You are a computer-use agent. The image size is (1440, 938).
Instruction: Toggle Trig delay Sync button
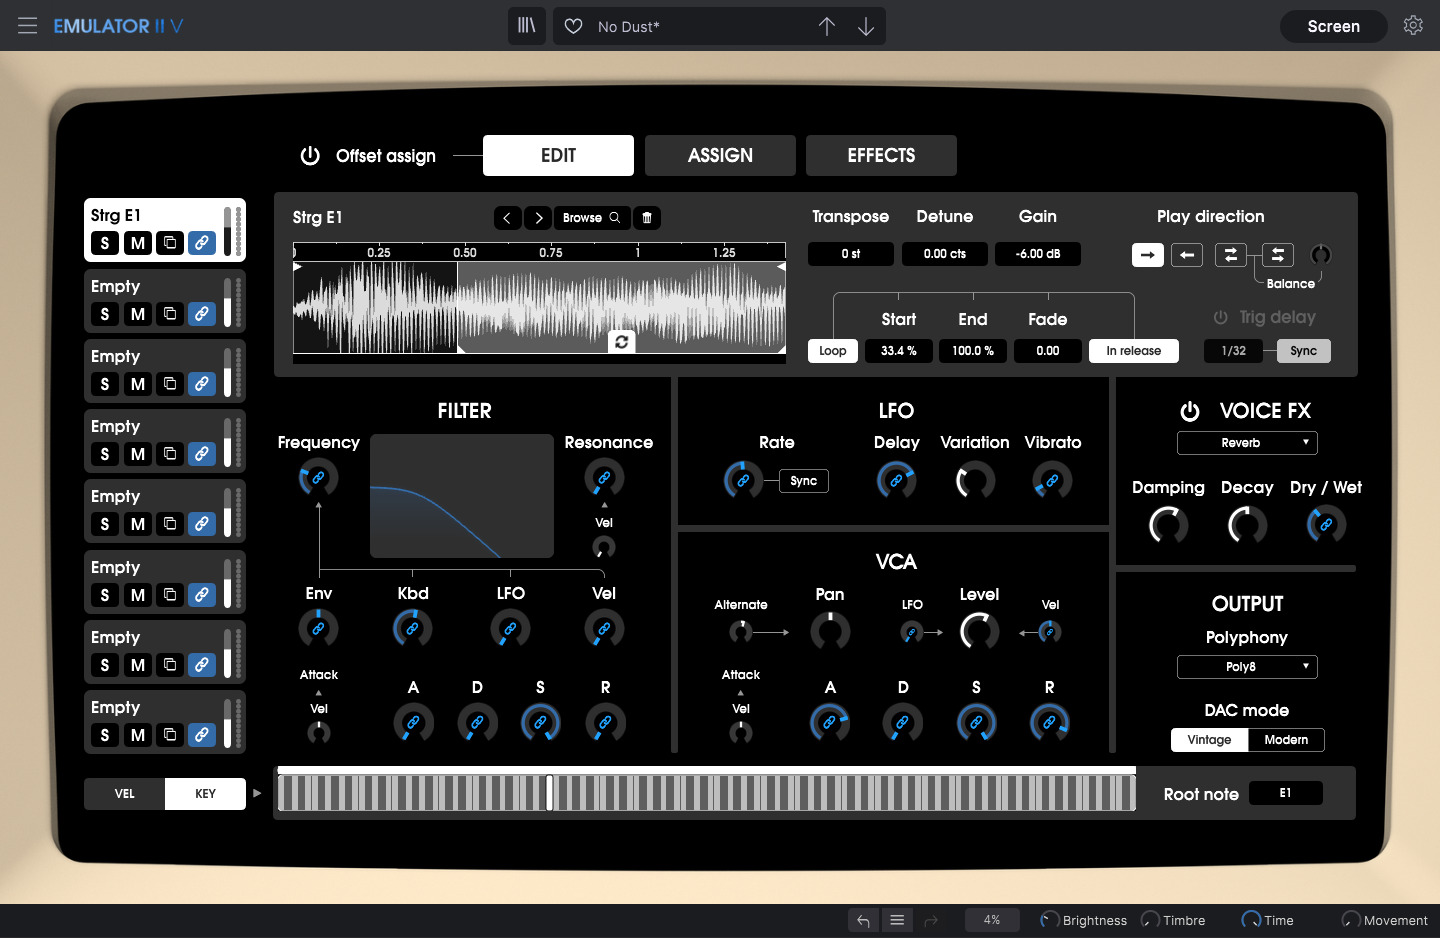tap(1304, 351)
